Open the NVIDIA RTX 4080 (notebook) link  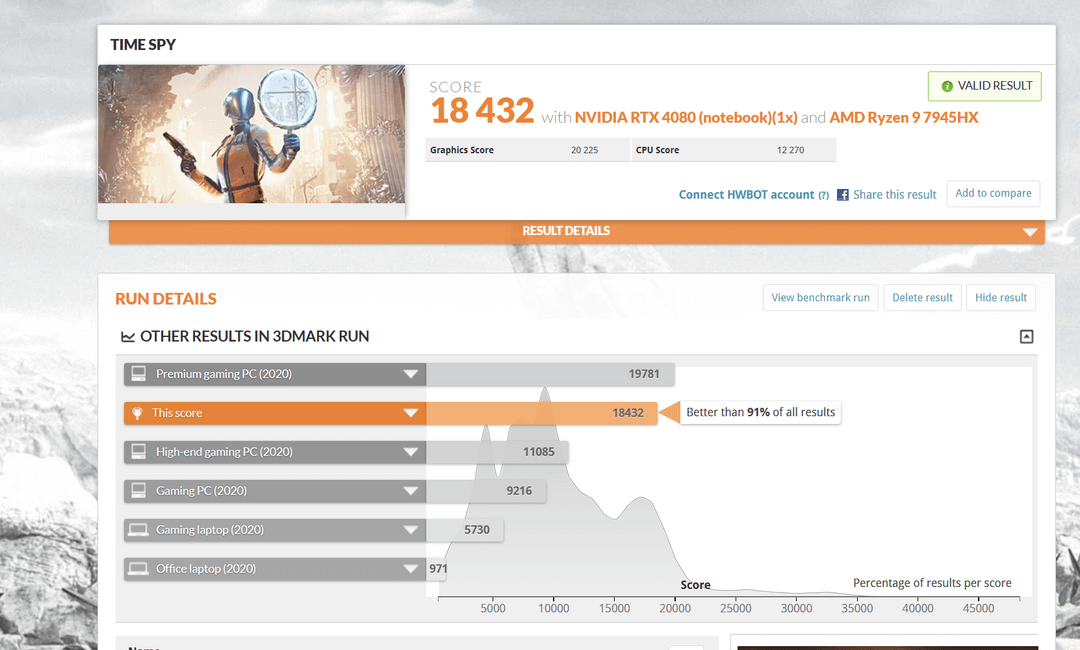pyautogui.click(x=686, y=118)
